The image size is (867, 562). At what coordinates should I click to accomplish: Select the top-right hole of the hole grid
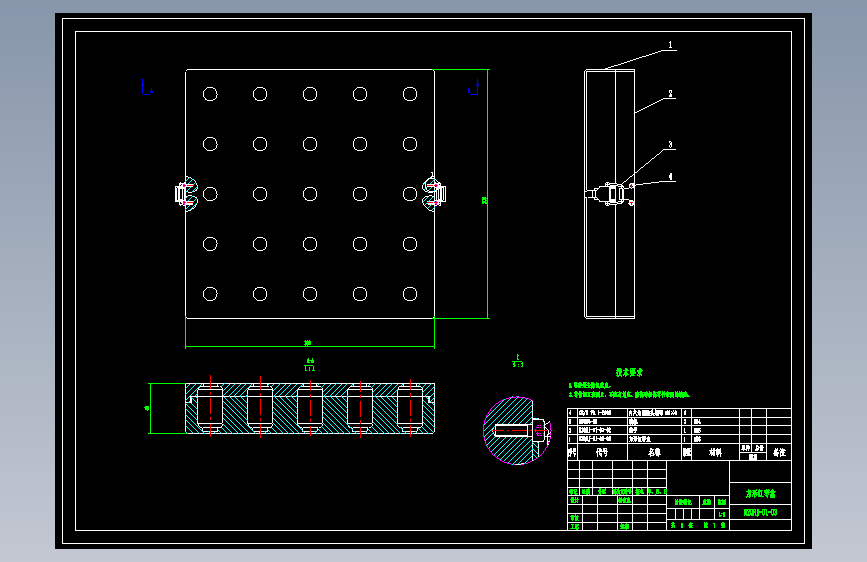click(x=410, y=94)
